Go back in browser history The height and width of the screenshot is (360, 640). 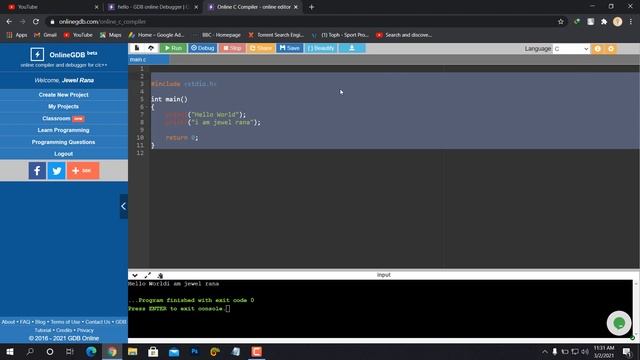pos(9,22)
